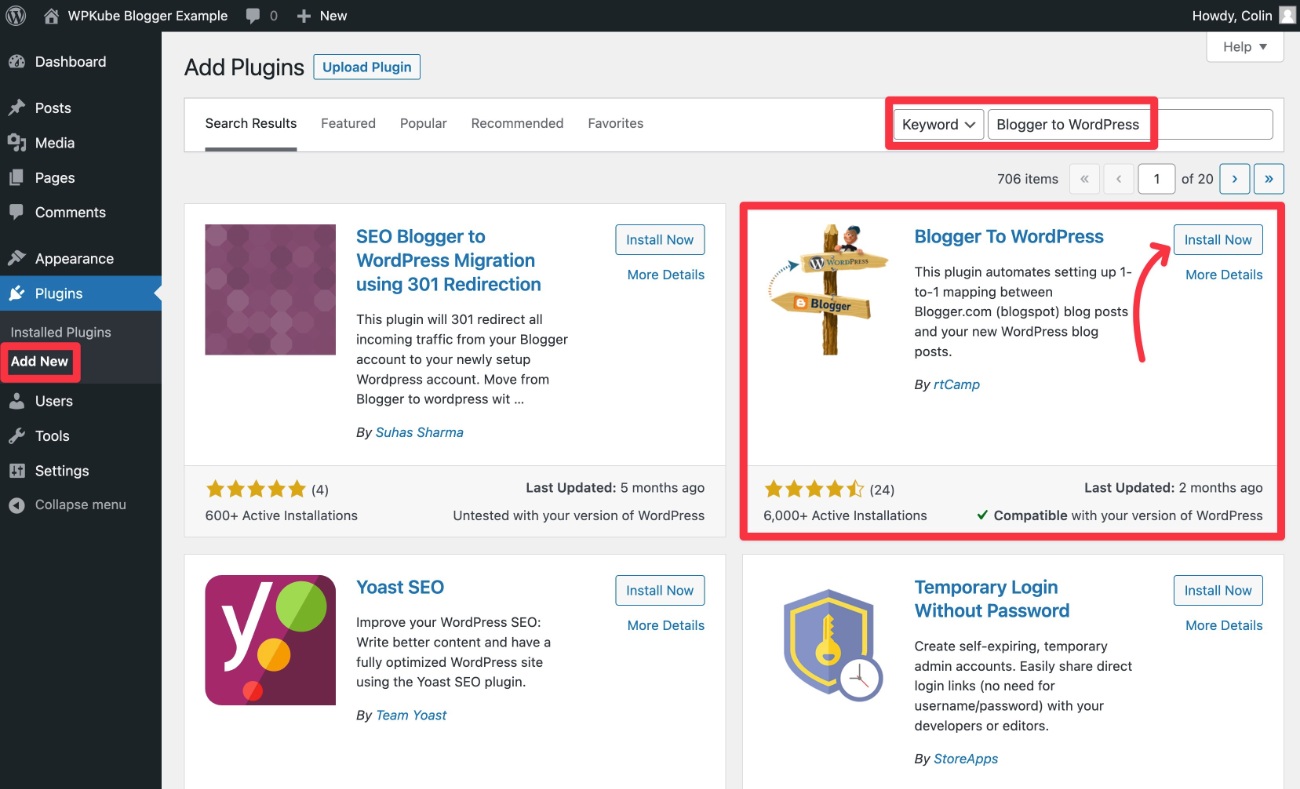Open the StoreApps author link

click(x=966, y=759)
